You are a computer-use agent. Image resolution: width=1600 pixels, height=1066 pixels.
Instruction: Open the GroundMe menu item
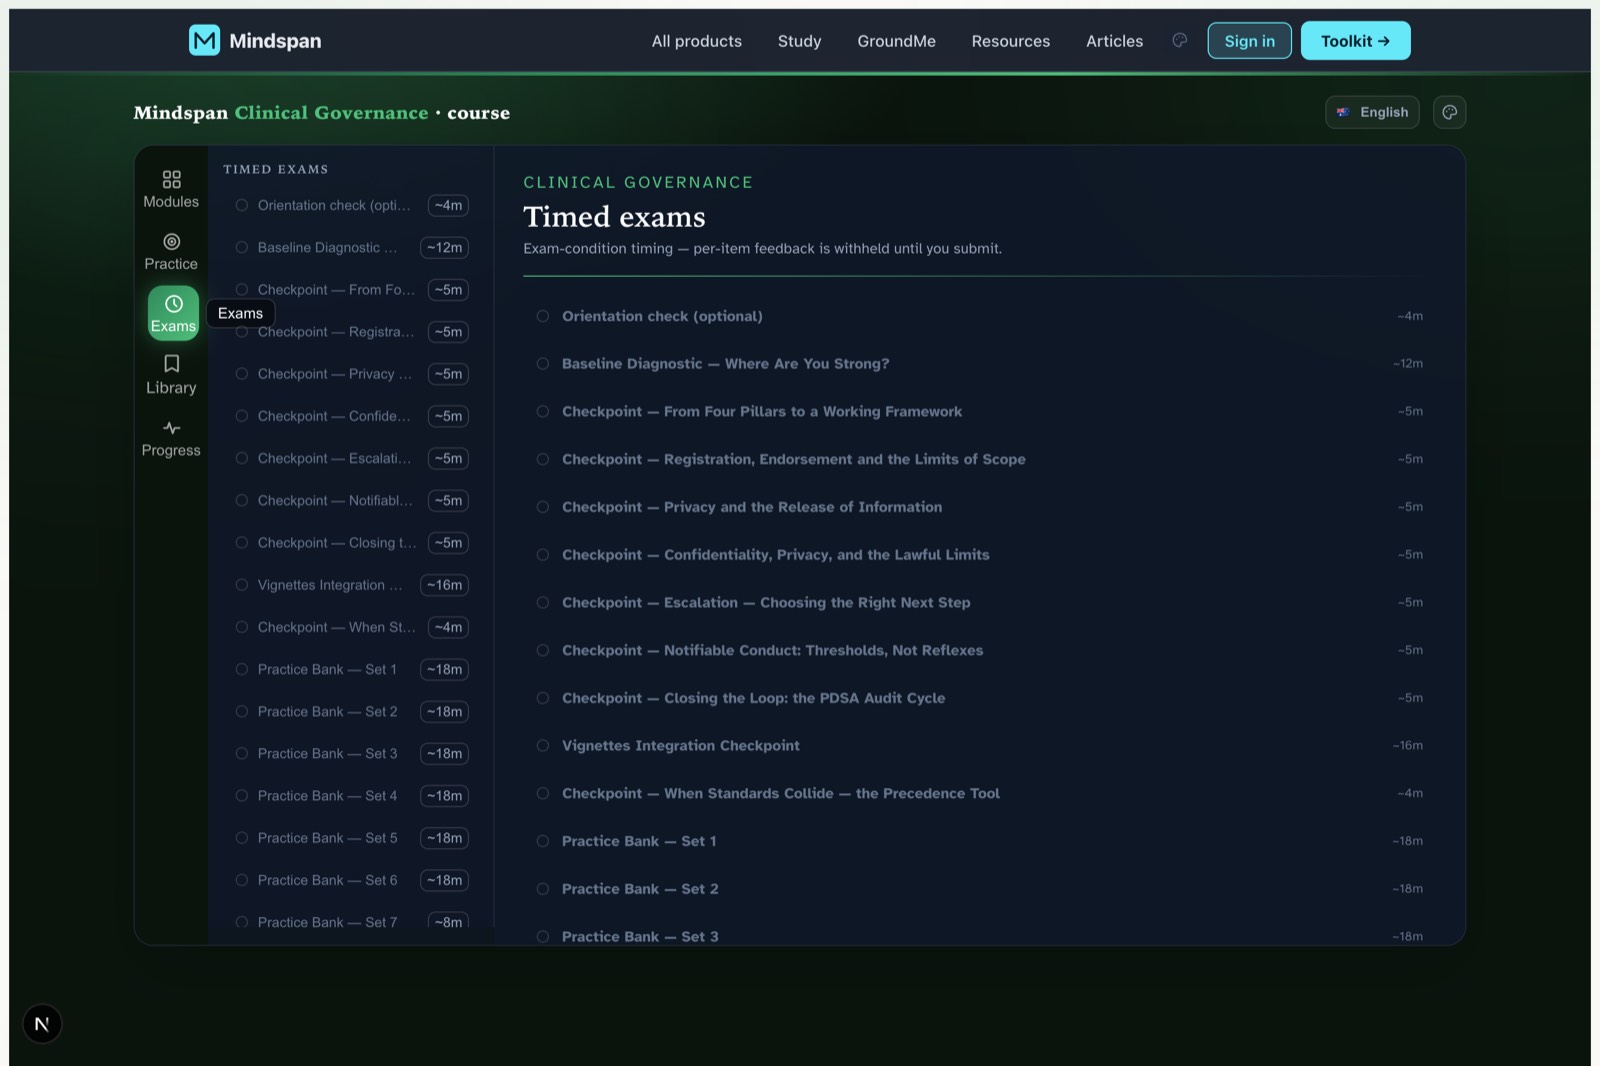[x=896, y=41]
